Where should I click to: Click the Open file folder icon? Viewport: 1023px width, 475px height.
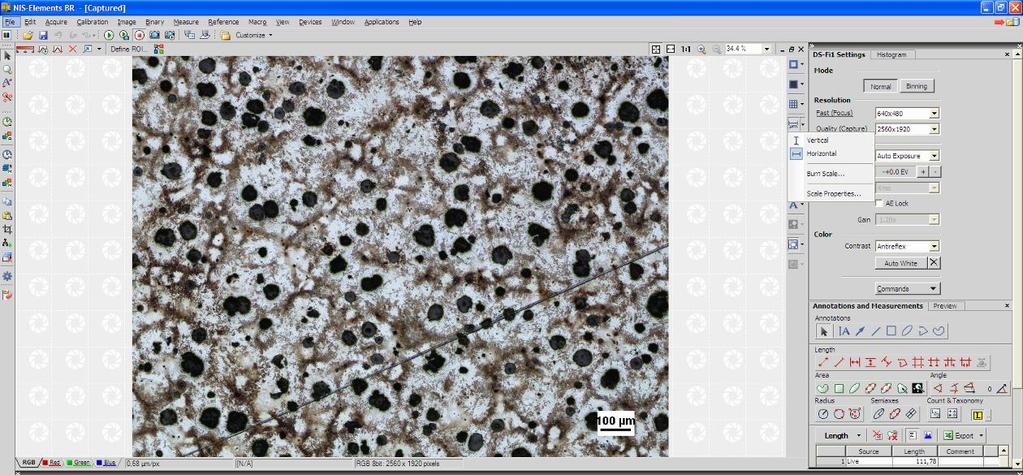pyautogui.click(x=27, y=35)
